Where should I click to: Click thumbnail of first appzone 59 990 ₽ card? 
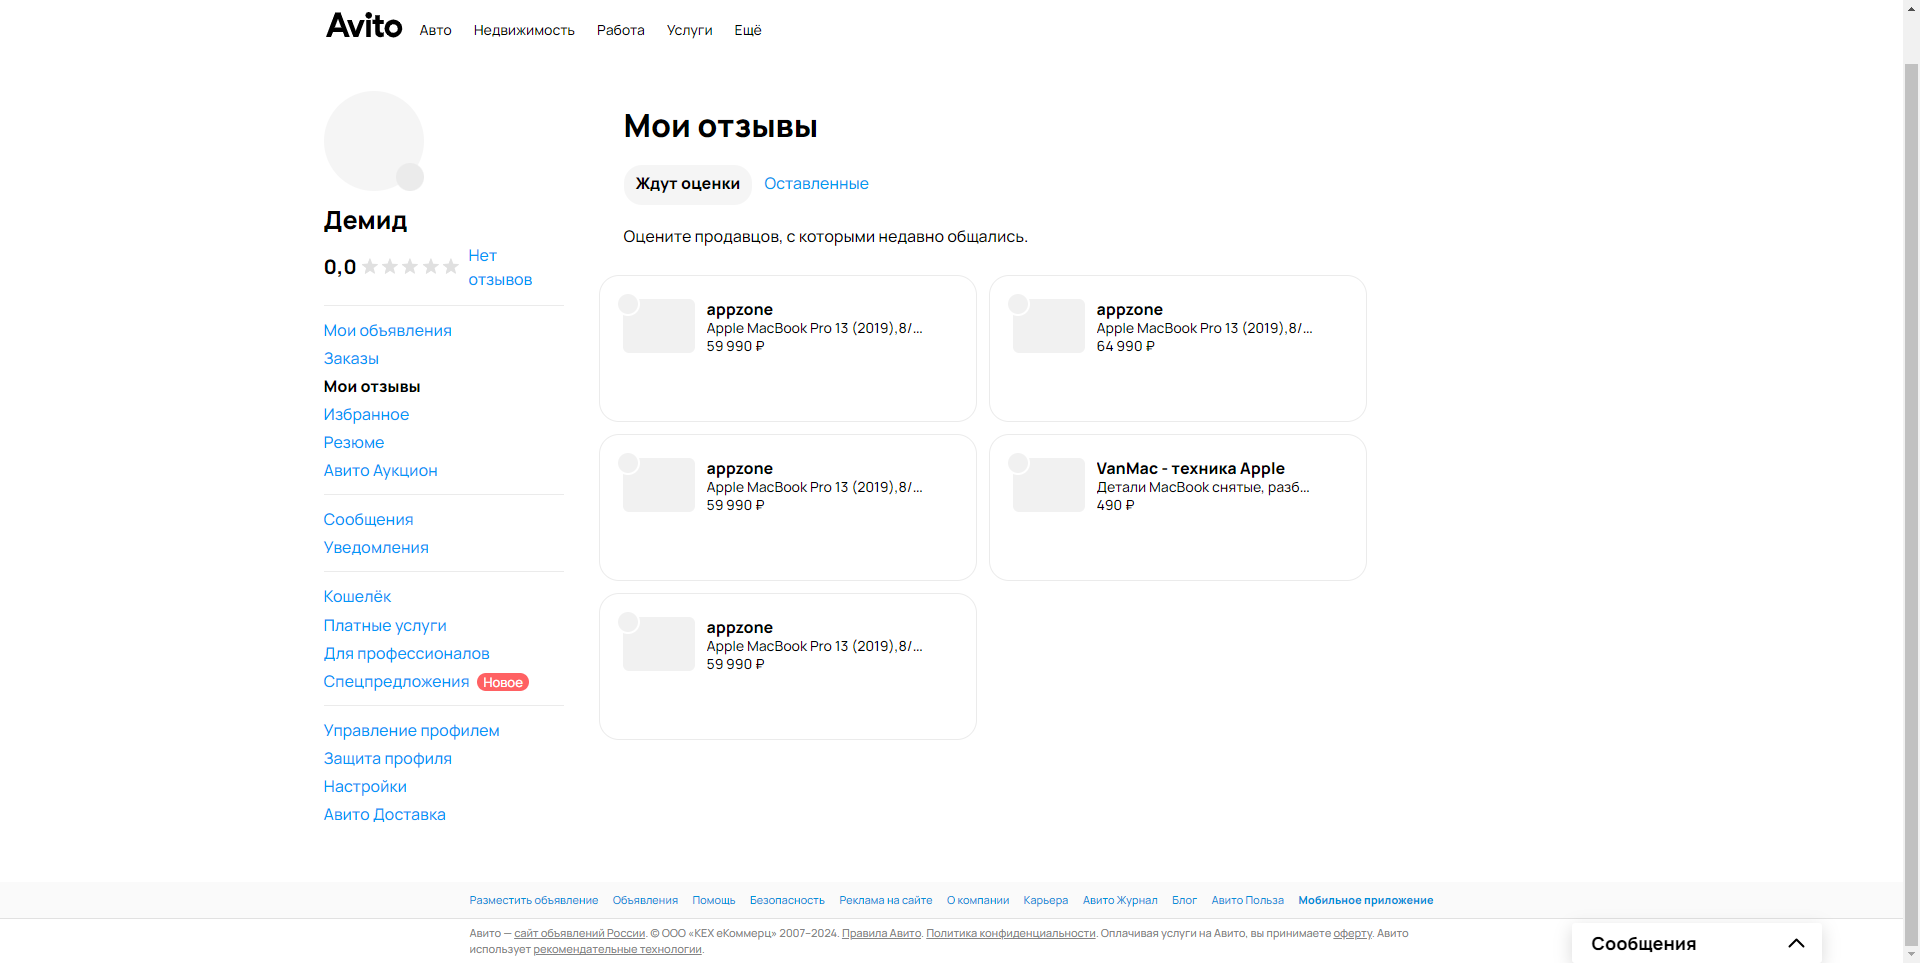(x=659, y=326)
